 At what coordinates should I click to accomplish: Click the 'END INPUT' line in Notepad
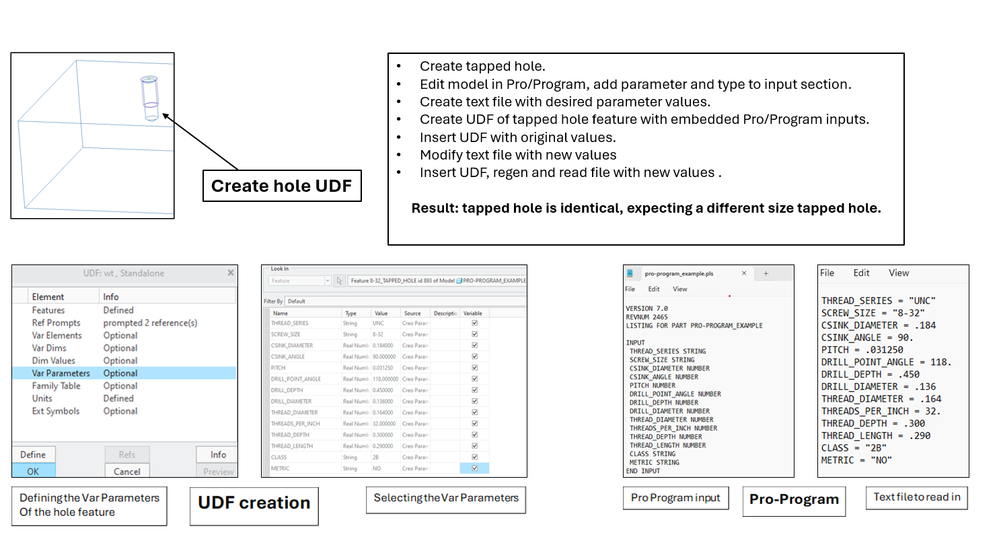coord(643,471)
